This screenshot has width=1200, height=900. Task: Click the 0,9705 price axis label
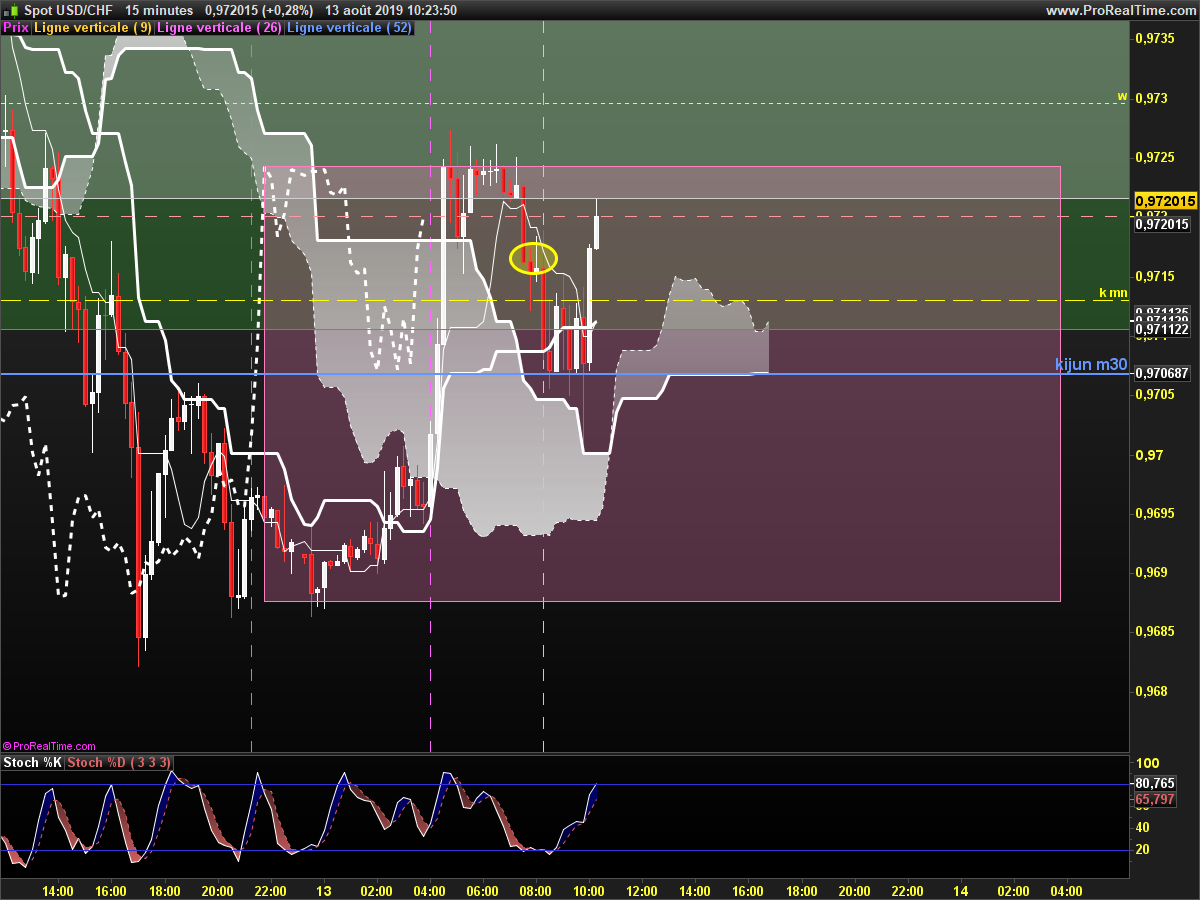(1155, 395)
